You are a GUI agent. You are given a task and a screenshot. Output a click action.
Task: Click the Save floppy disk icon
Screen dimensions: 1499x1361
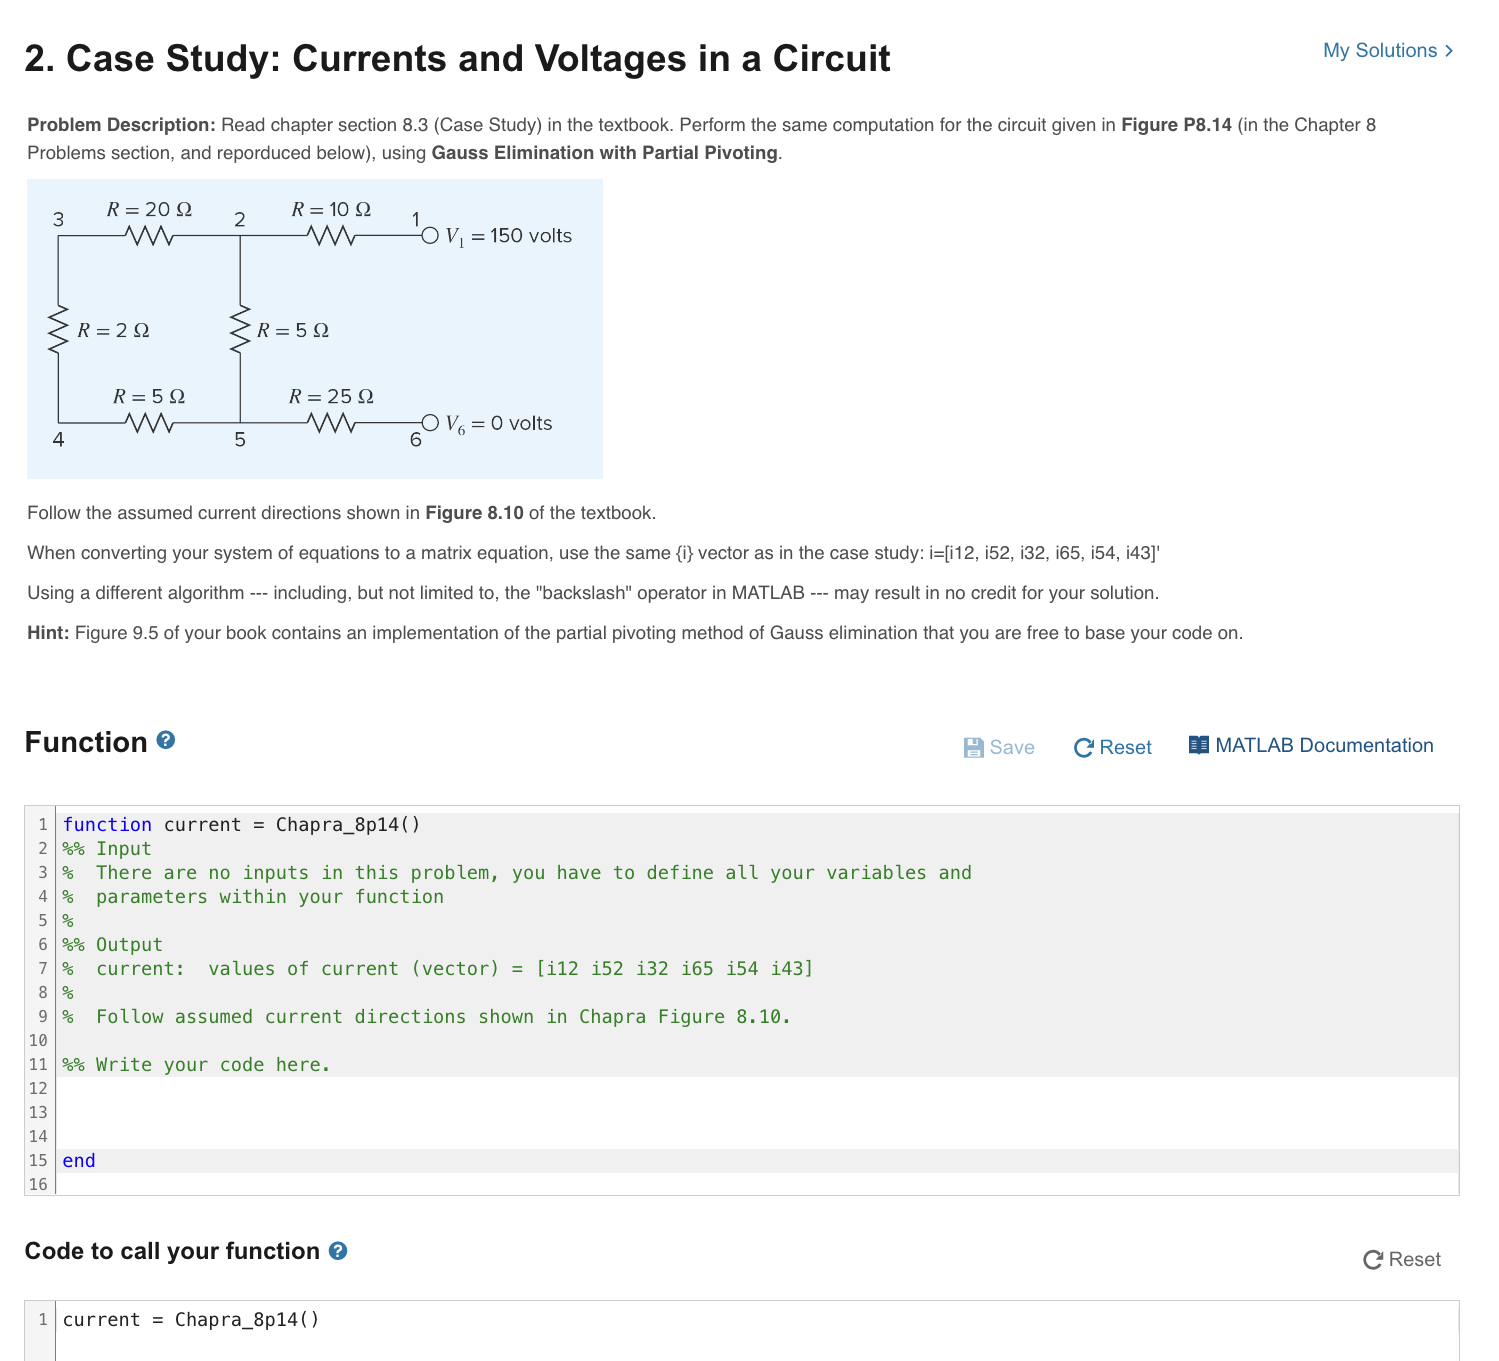tap(974, 747)
